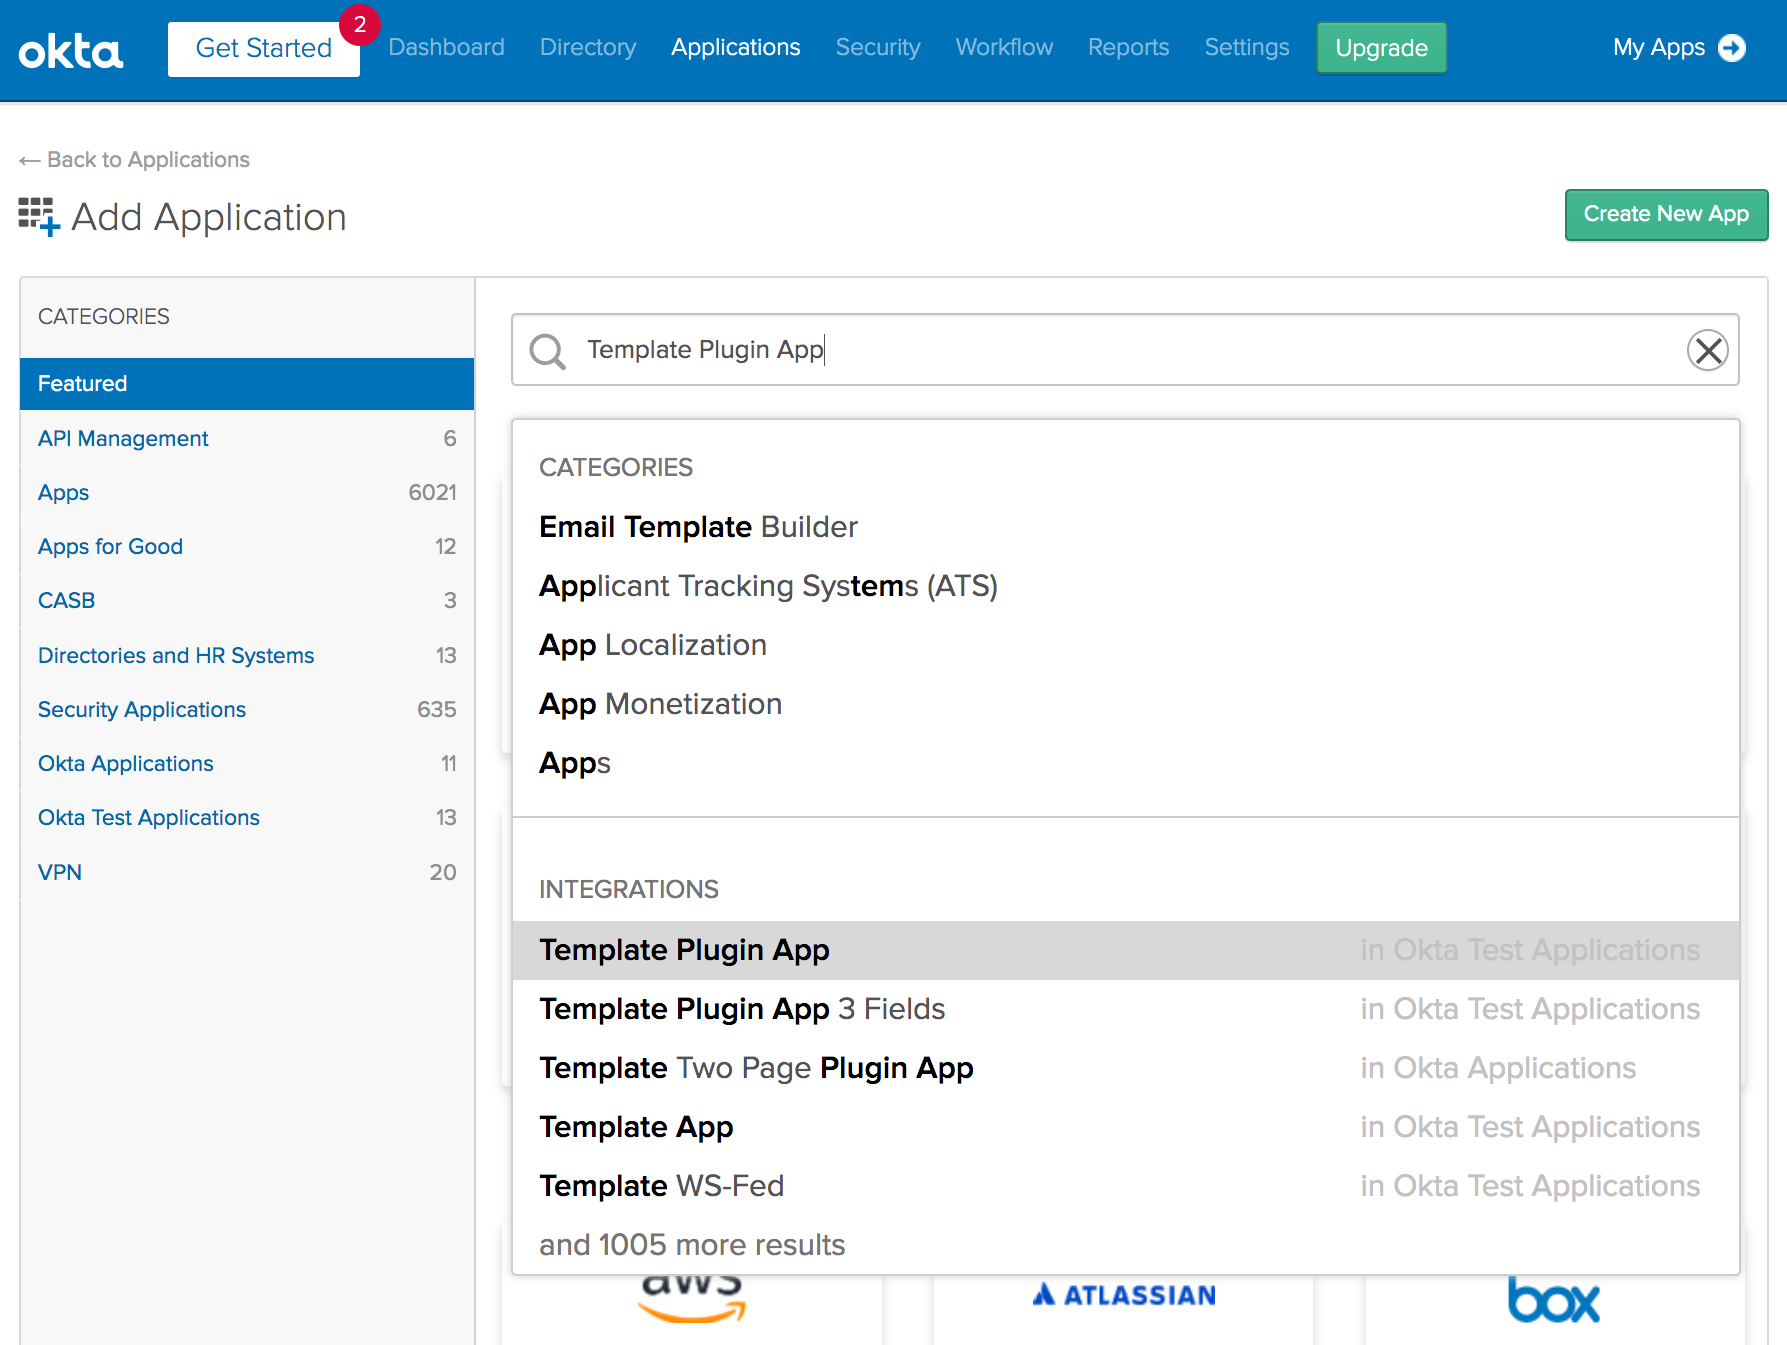Select the Apps category in sidebar
Image resolution: width=1787 pixels, height=1345 pixels.
point(247,492)
